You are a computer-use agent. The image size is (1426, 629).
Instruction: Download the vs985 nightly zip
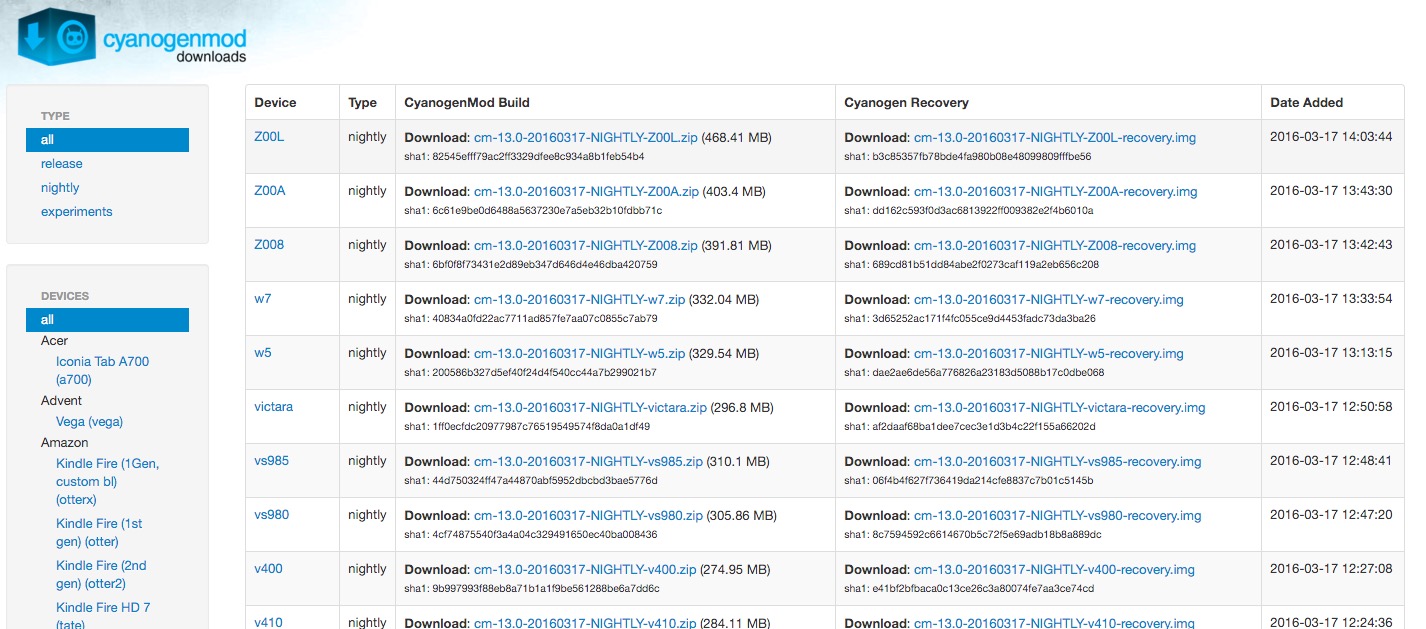(x=588, y=461)
